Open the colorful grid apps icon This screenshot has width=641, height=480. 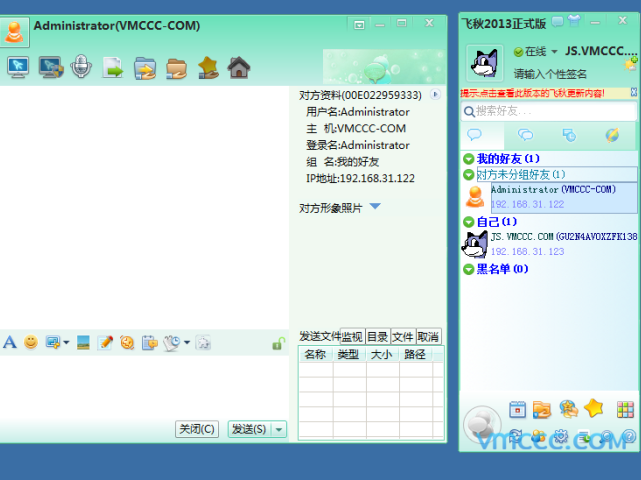tap(625, 410)
